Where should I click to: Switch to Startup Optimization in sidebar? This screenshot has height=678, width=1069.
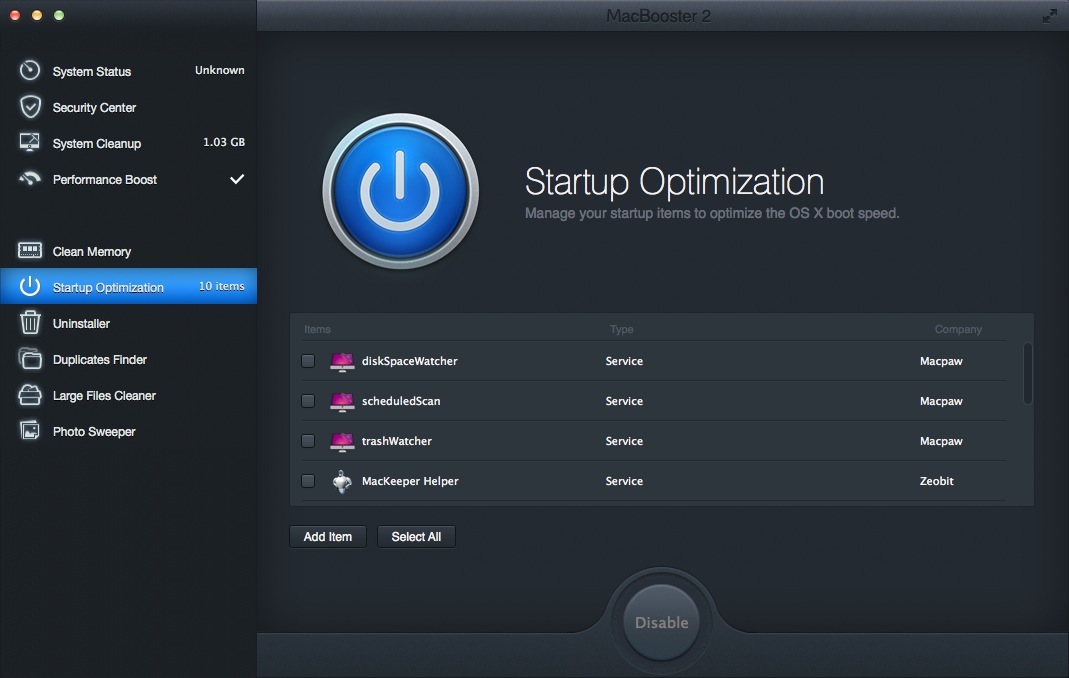tap(108, 287)
